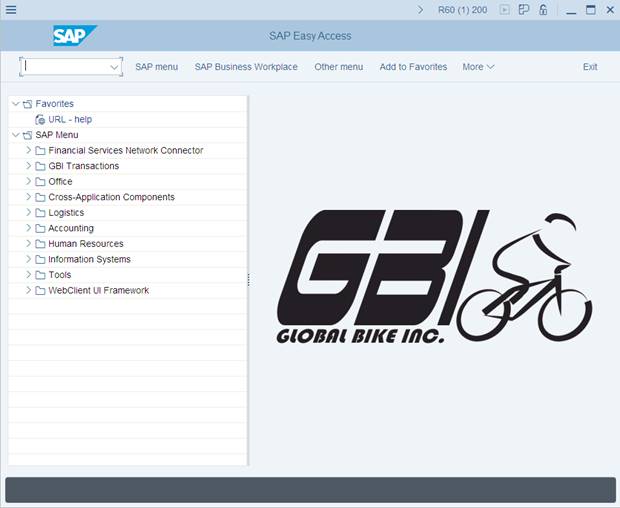The width and height of the screenshot is (620, 508).
Task: Select the Information Systems tree label
Action: coord(89,259)
